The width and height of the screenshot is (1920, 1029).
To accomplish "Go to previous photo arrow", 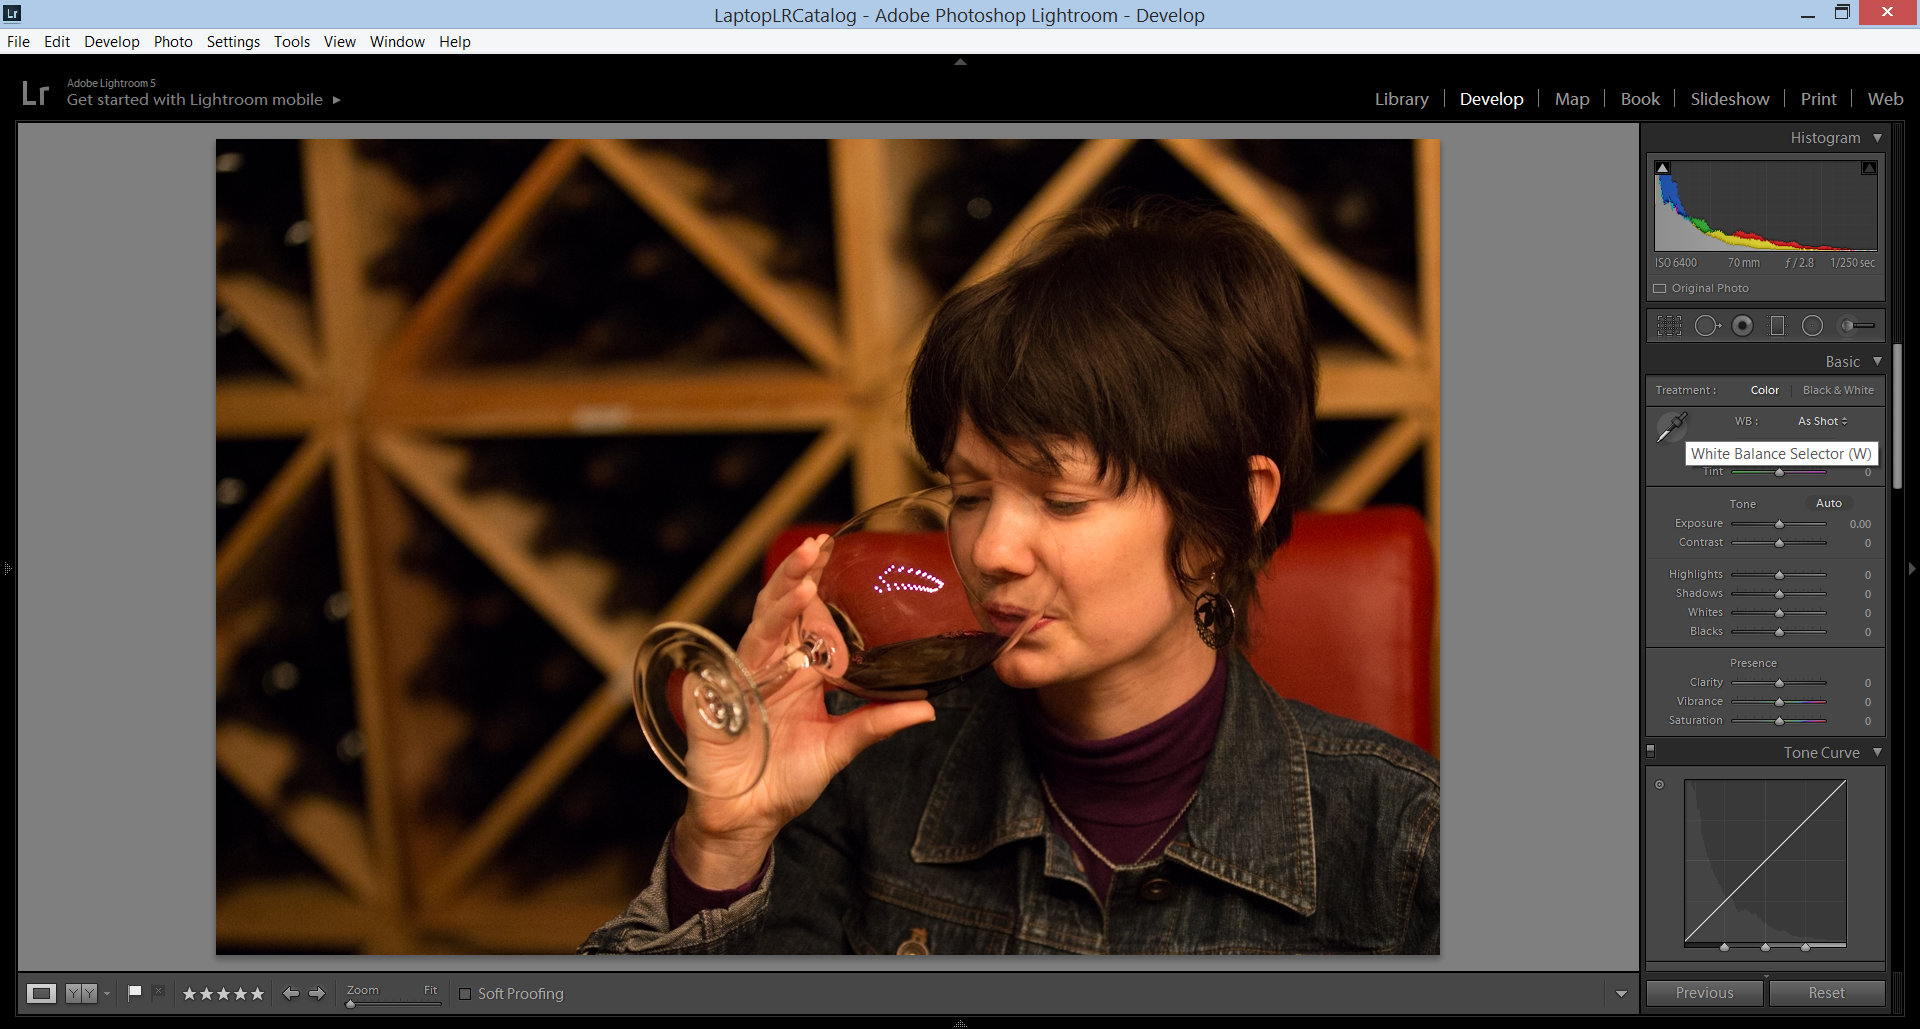I will pyautogui.click(x=291, y=993).
